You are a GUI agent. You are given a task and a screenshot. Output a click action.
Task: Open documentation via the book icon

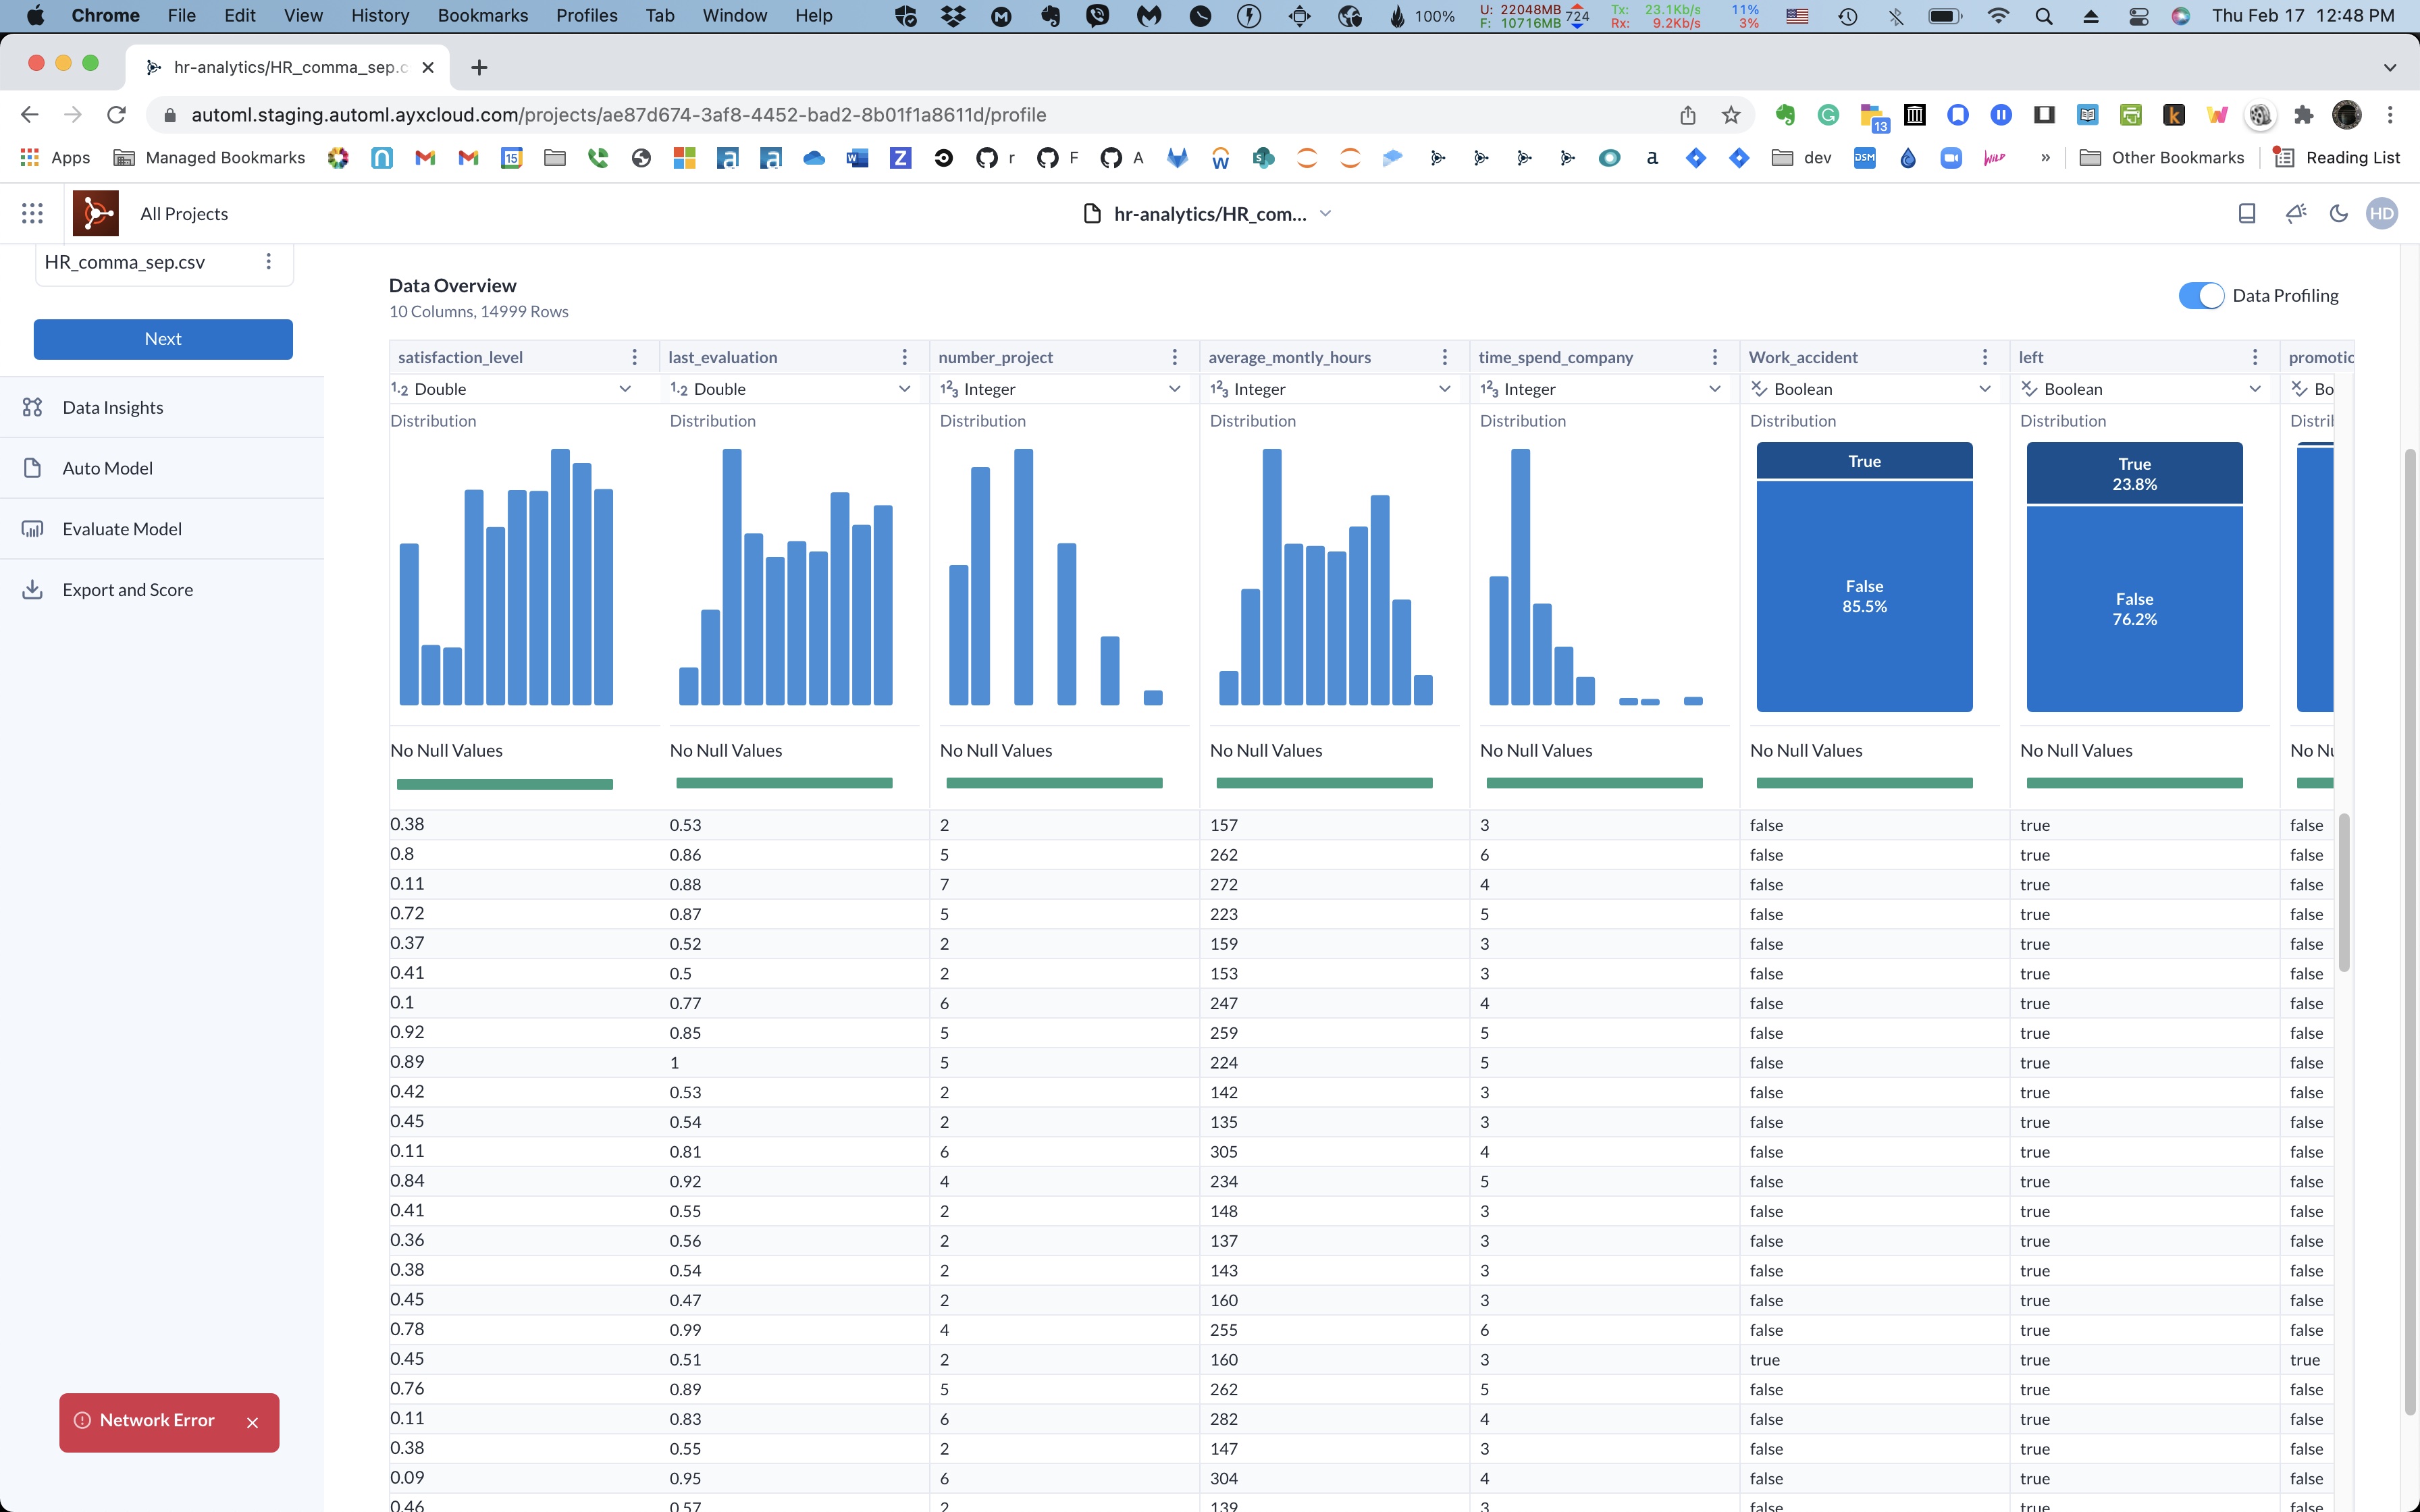2246,213
